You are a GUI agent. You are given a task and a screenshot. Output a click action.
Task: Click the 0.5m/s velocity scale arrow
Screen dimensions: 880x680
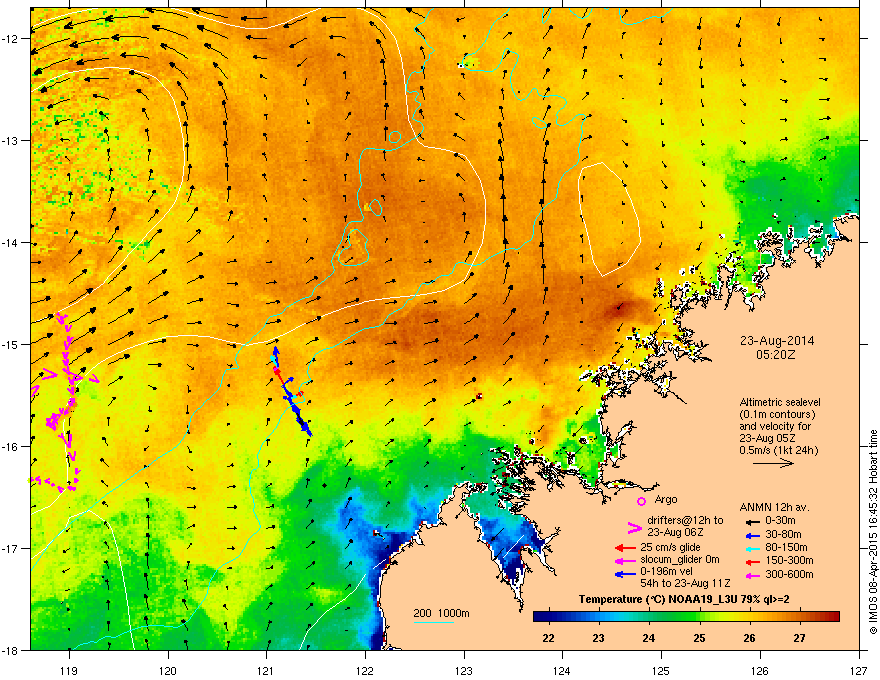(x=773, y=463)
